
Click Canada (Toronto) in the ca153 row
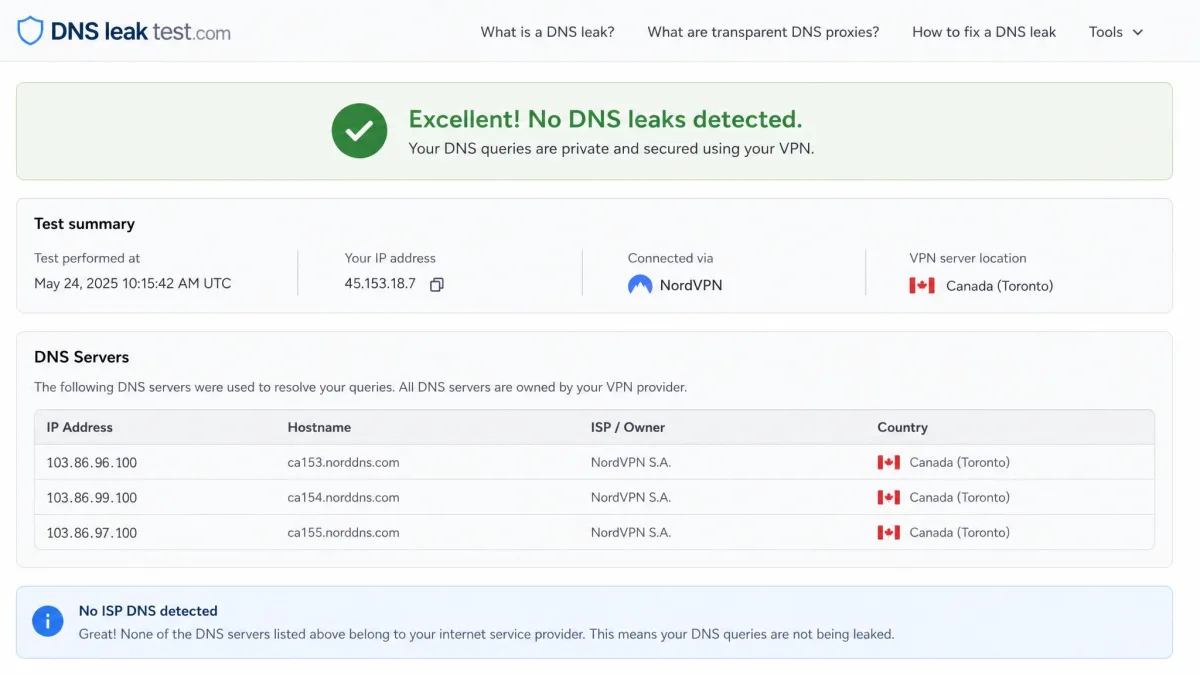(960, 463)
